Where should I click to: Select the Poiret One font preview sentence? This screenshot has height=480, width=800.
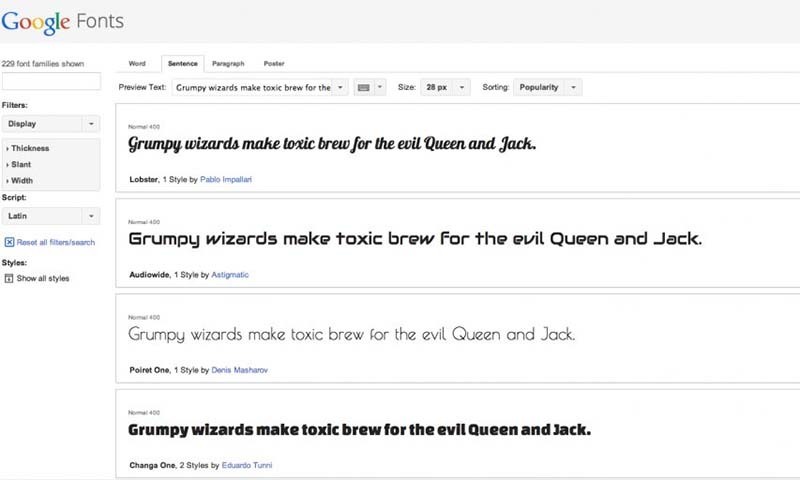(x=352, y=335)
